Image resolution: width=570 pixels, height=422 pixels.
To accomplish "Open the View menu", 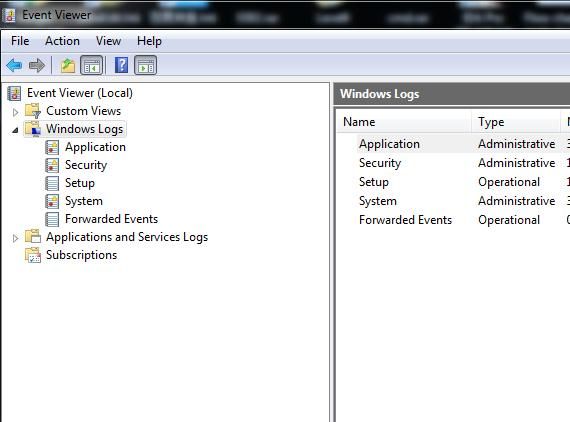I will (x=108, y=41).
